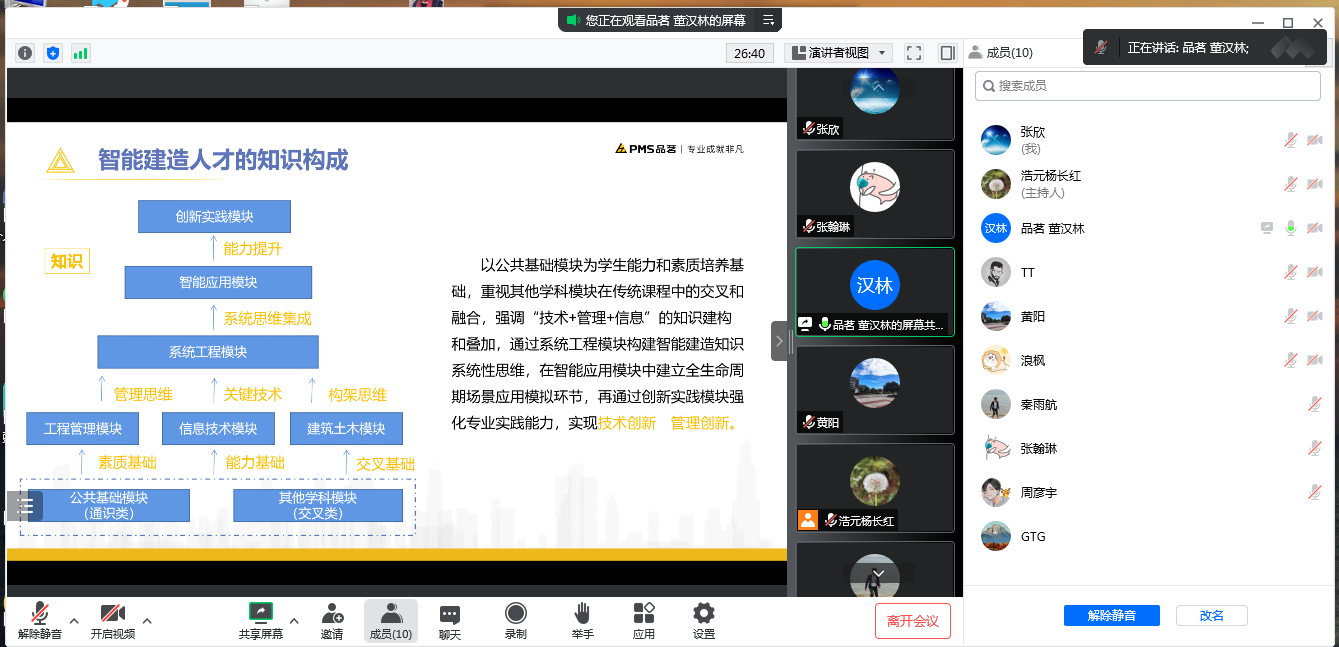Collapse the video strip with side arrow
Screen dimensions: 1339x647
click(x=779, y=341)
